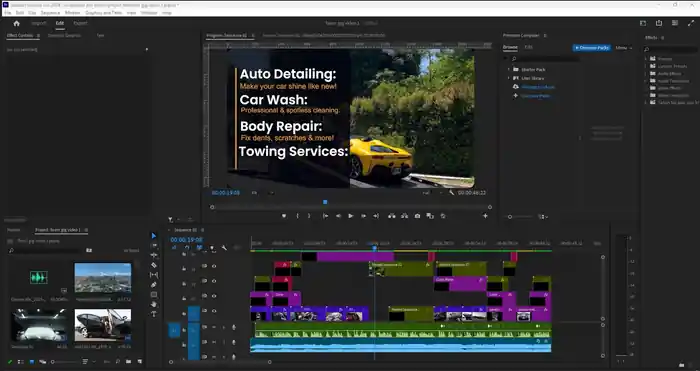Image resolution: width=700 pixels, height=371 pixels.
Task: Open the Menu dropdown in Premiere Composer
Action: [x=624, y=48]
